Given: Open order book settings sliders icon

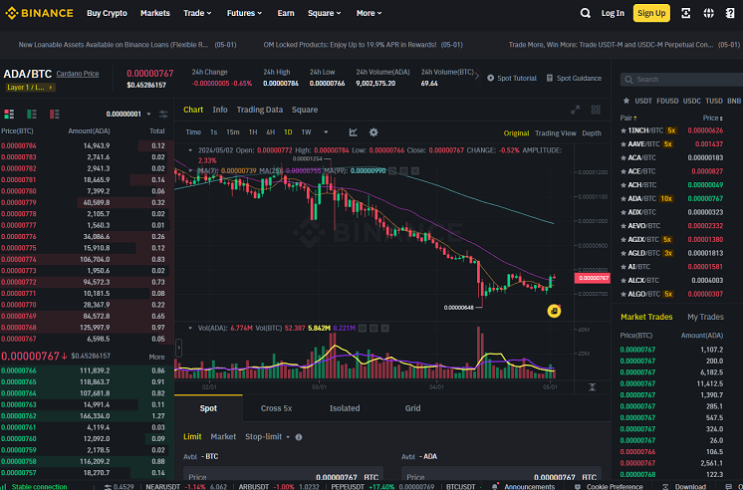Looking at the screenshot, I should coord(163,114).
